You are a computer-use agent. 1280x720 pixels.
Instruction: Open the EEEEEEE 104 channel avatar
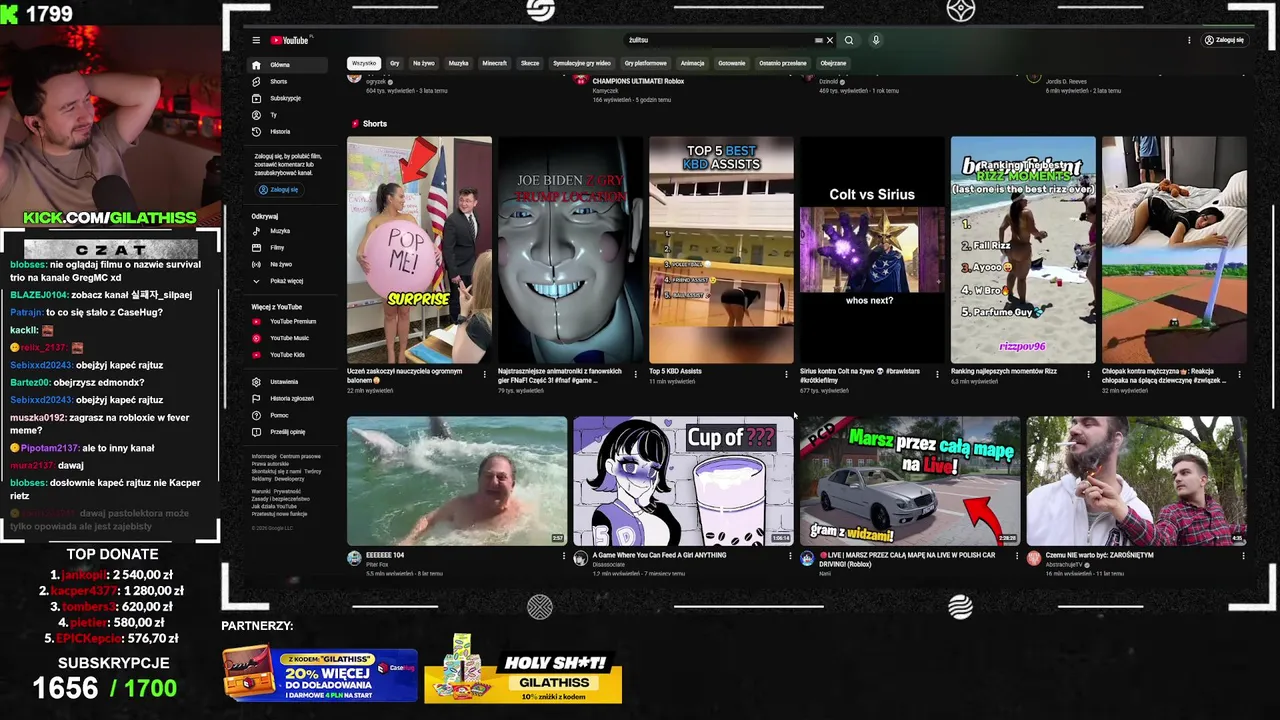pos(354,558)
